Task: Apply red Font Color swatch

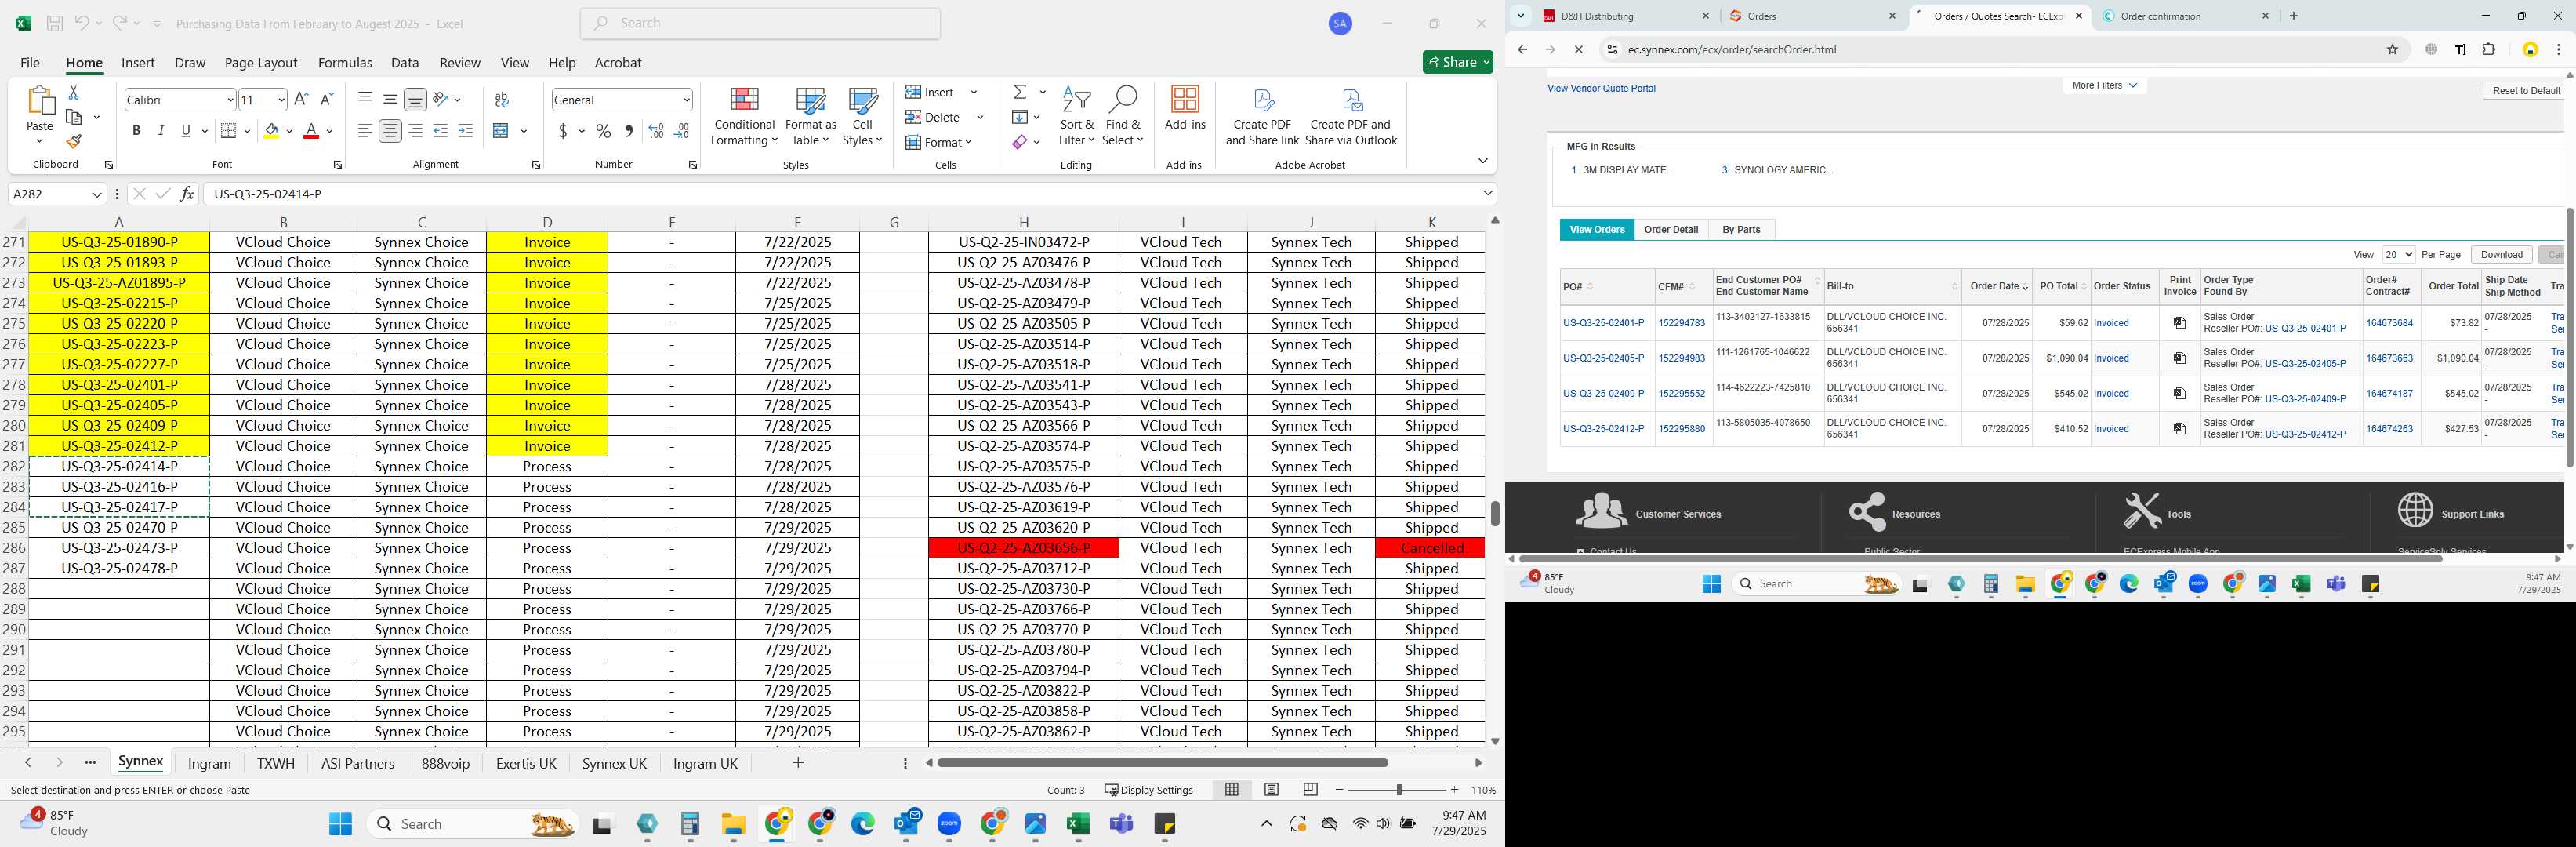Action: click(x=311, y=131)
